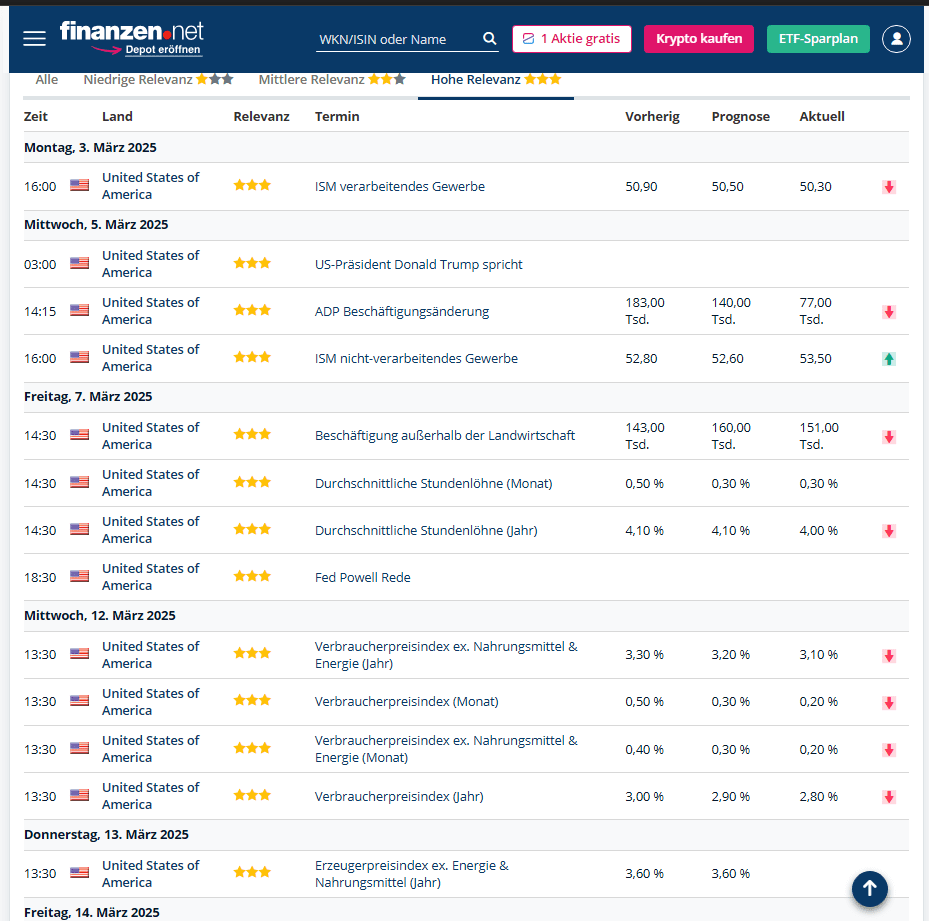Click the US flag in the 03:00 Trump row
This screenshot has width=929, height=921.
(79, 263)
